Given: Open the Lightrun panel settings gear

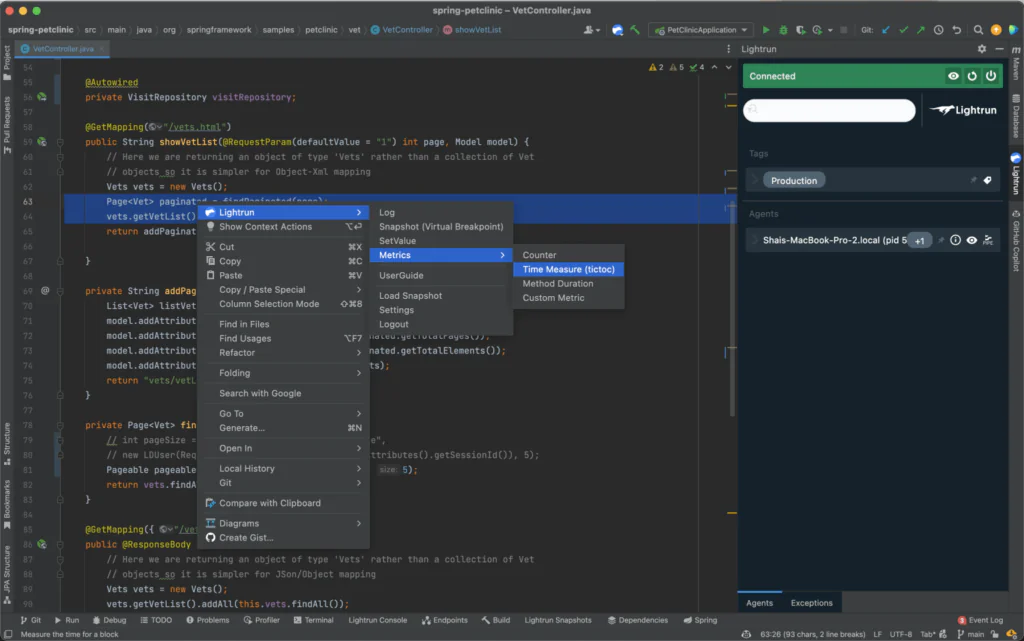Looking at the screenshot, I should 981,48.
